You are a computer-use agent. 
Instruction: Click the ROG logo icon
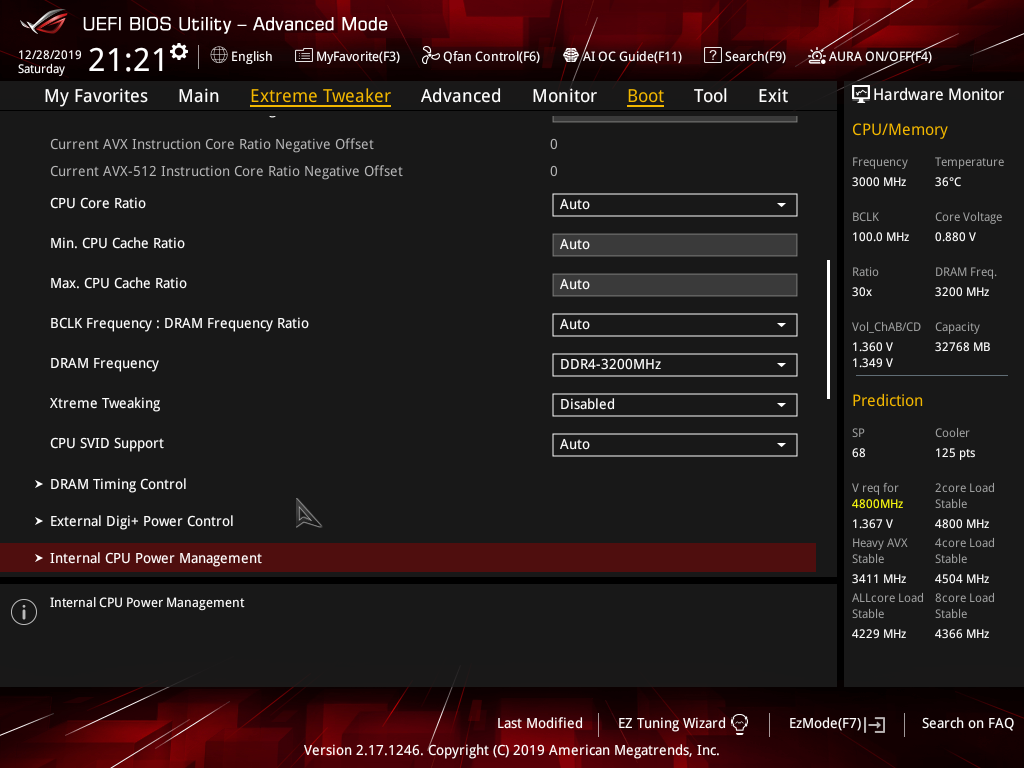44,22
